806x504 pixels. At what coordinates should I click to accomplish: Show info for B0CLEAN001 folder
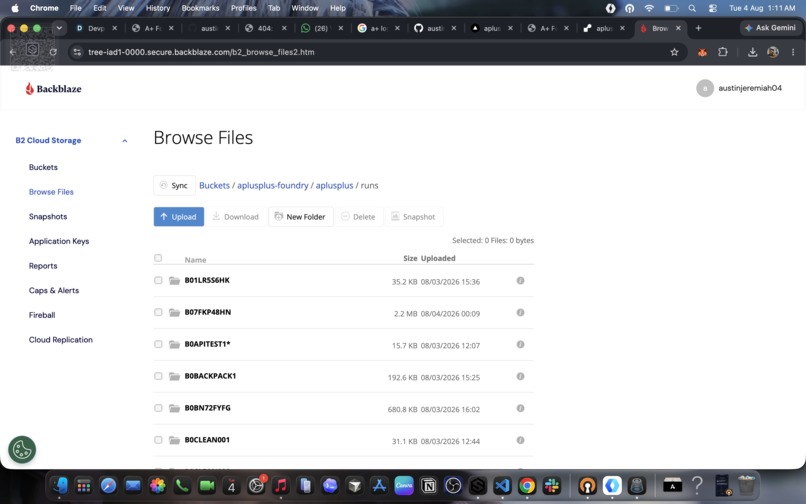(x=520, y=440)
